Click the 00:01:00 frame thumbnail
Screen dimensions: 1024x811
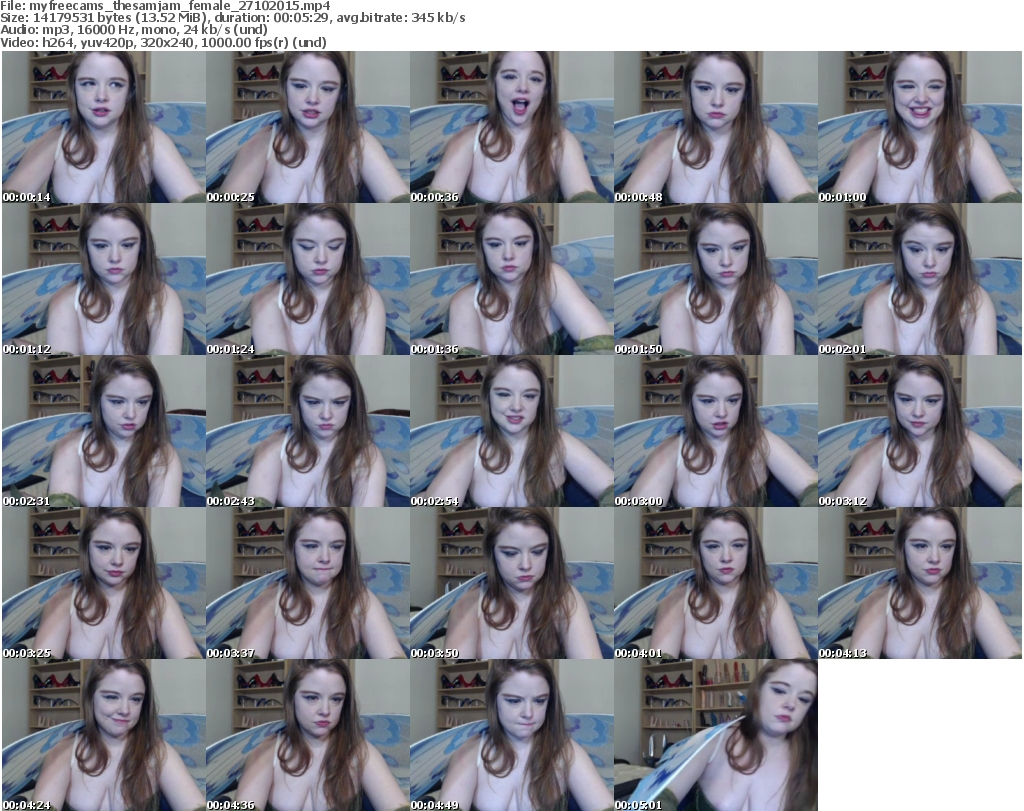[920, 127]
